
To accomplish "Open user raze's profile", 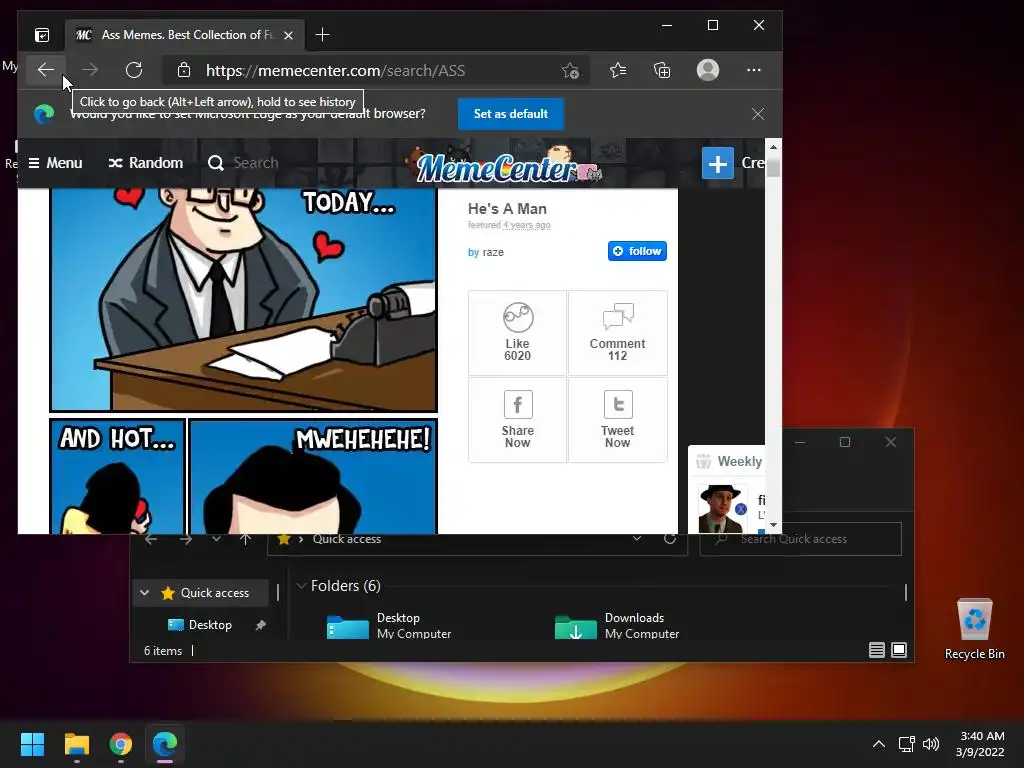I will pyautogui.click(x=493, y=252).
